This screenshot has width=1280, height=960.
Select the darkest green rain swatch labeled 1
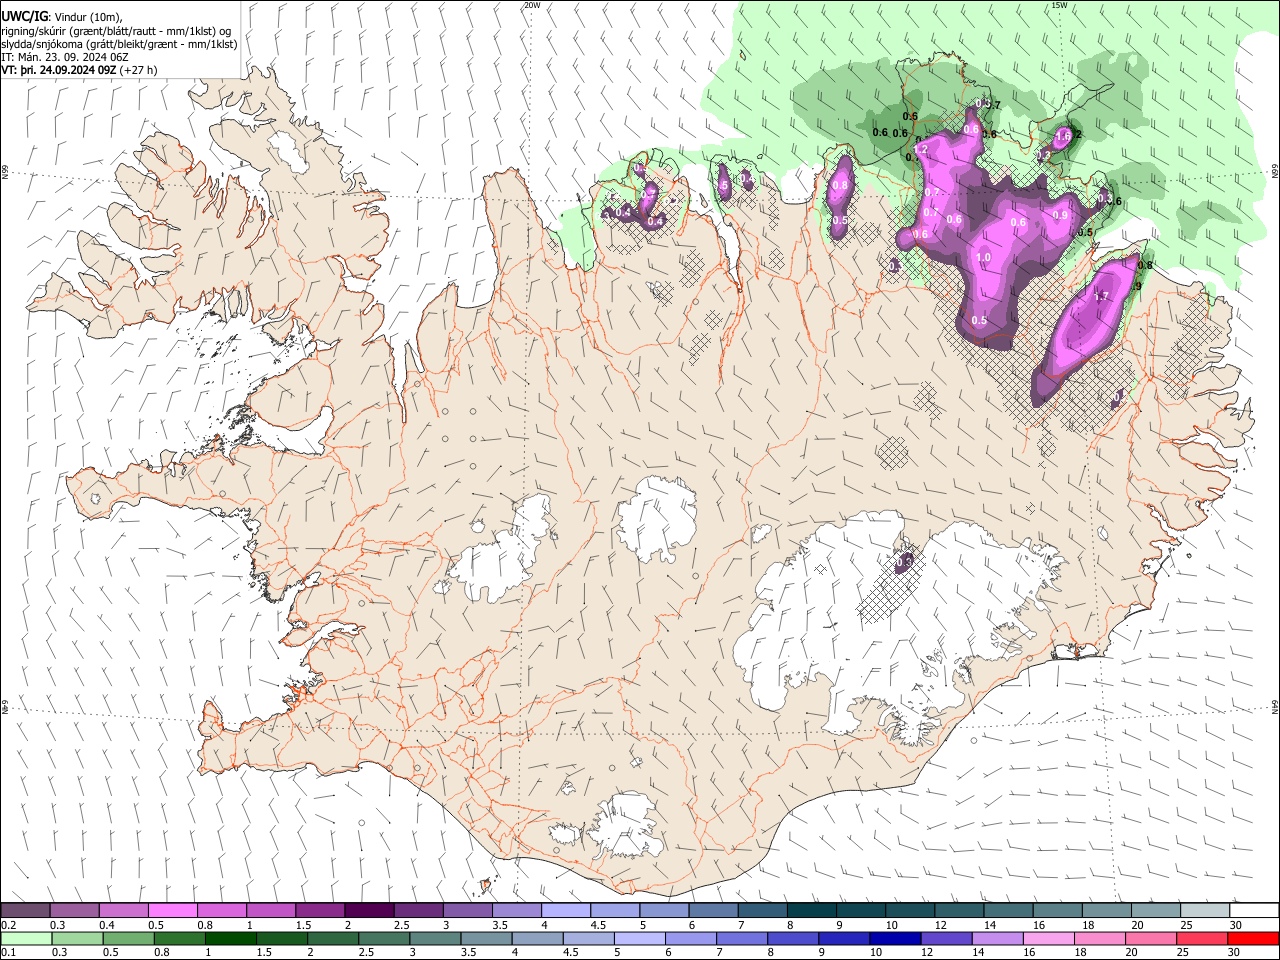click(x=231, y=938)
